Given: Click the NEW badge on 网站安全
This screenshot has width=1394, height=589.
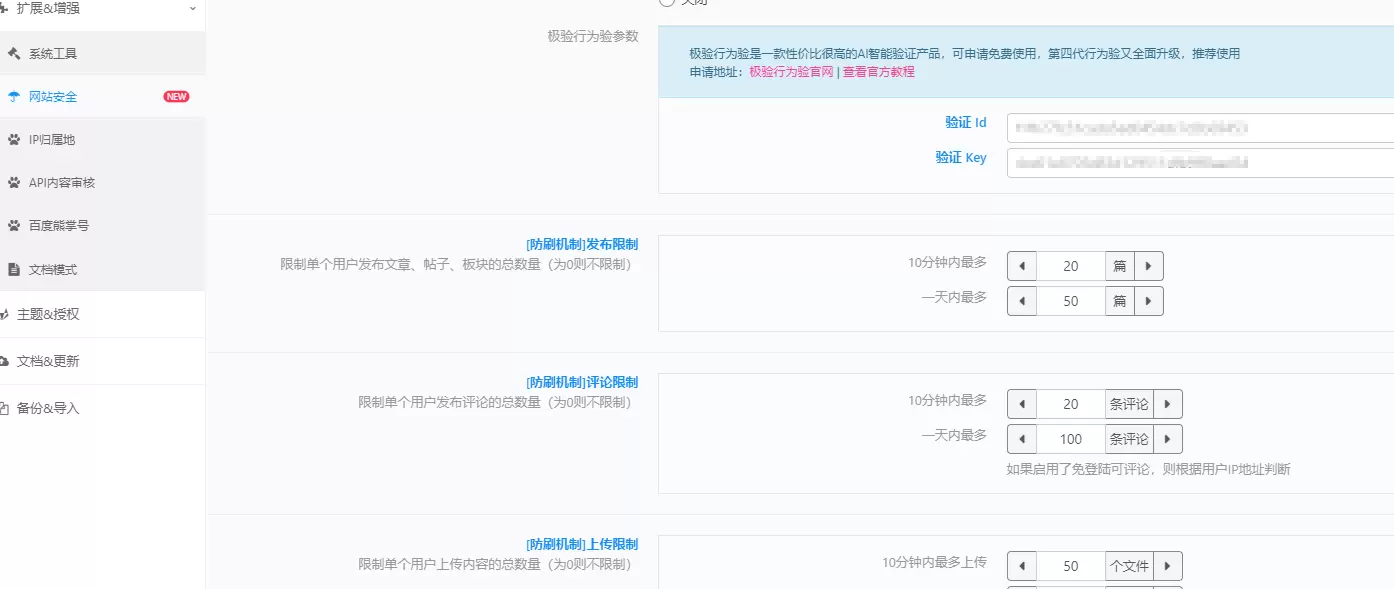Looking at the screenshot, I should pos(176,97).
